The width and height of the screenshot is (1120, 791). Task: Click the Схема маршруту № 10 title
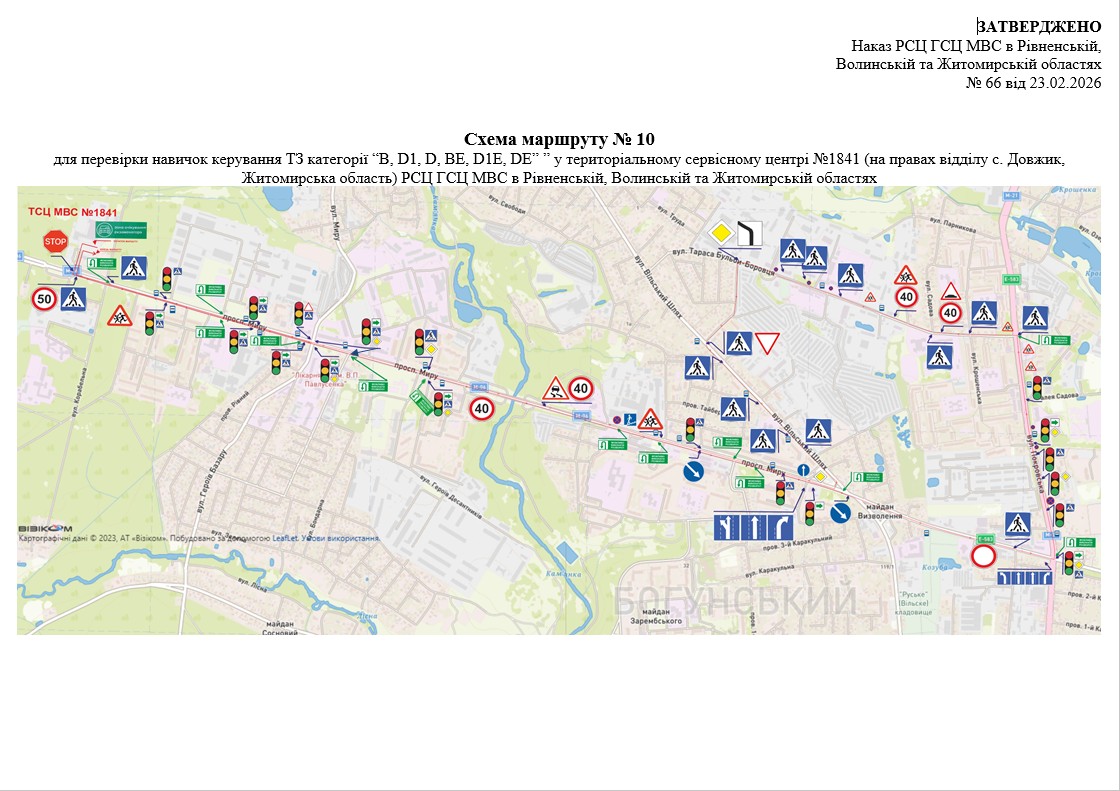(x=559, y=138)
